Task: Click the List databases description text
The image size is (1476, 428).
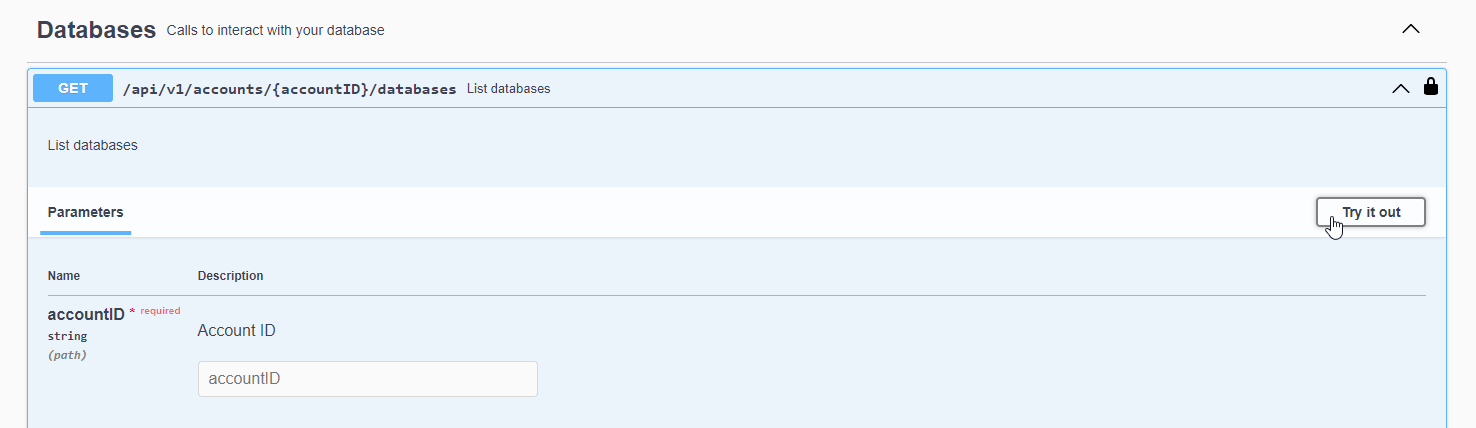Action: (x=92, y=145)
